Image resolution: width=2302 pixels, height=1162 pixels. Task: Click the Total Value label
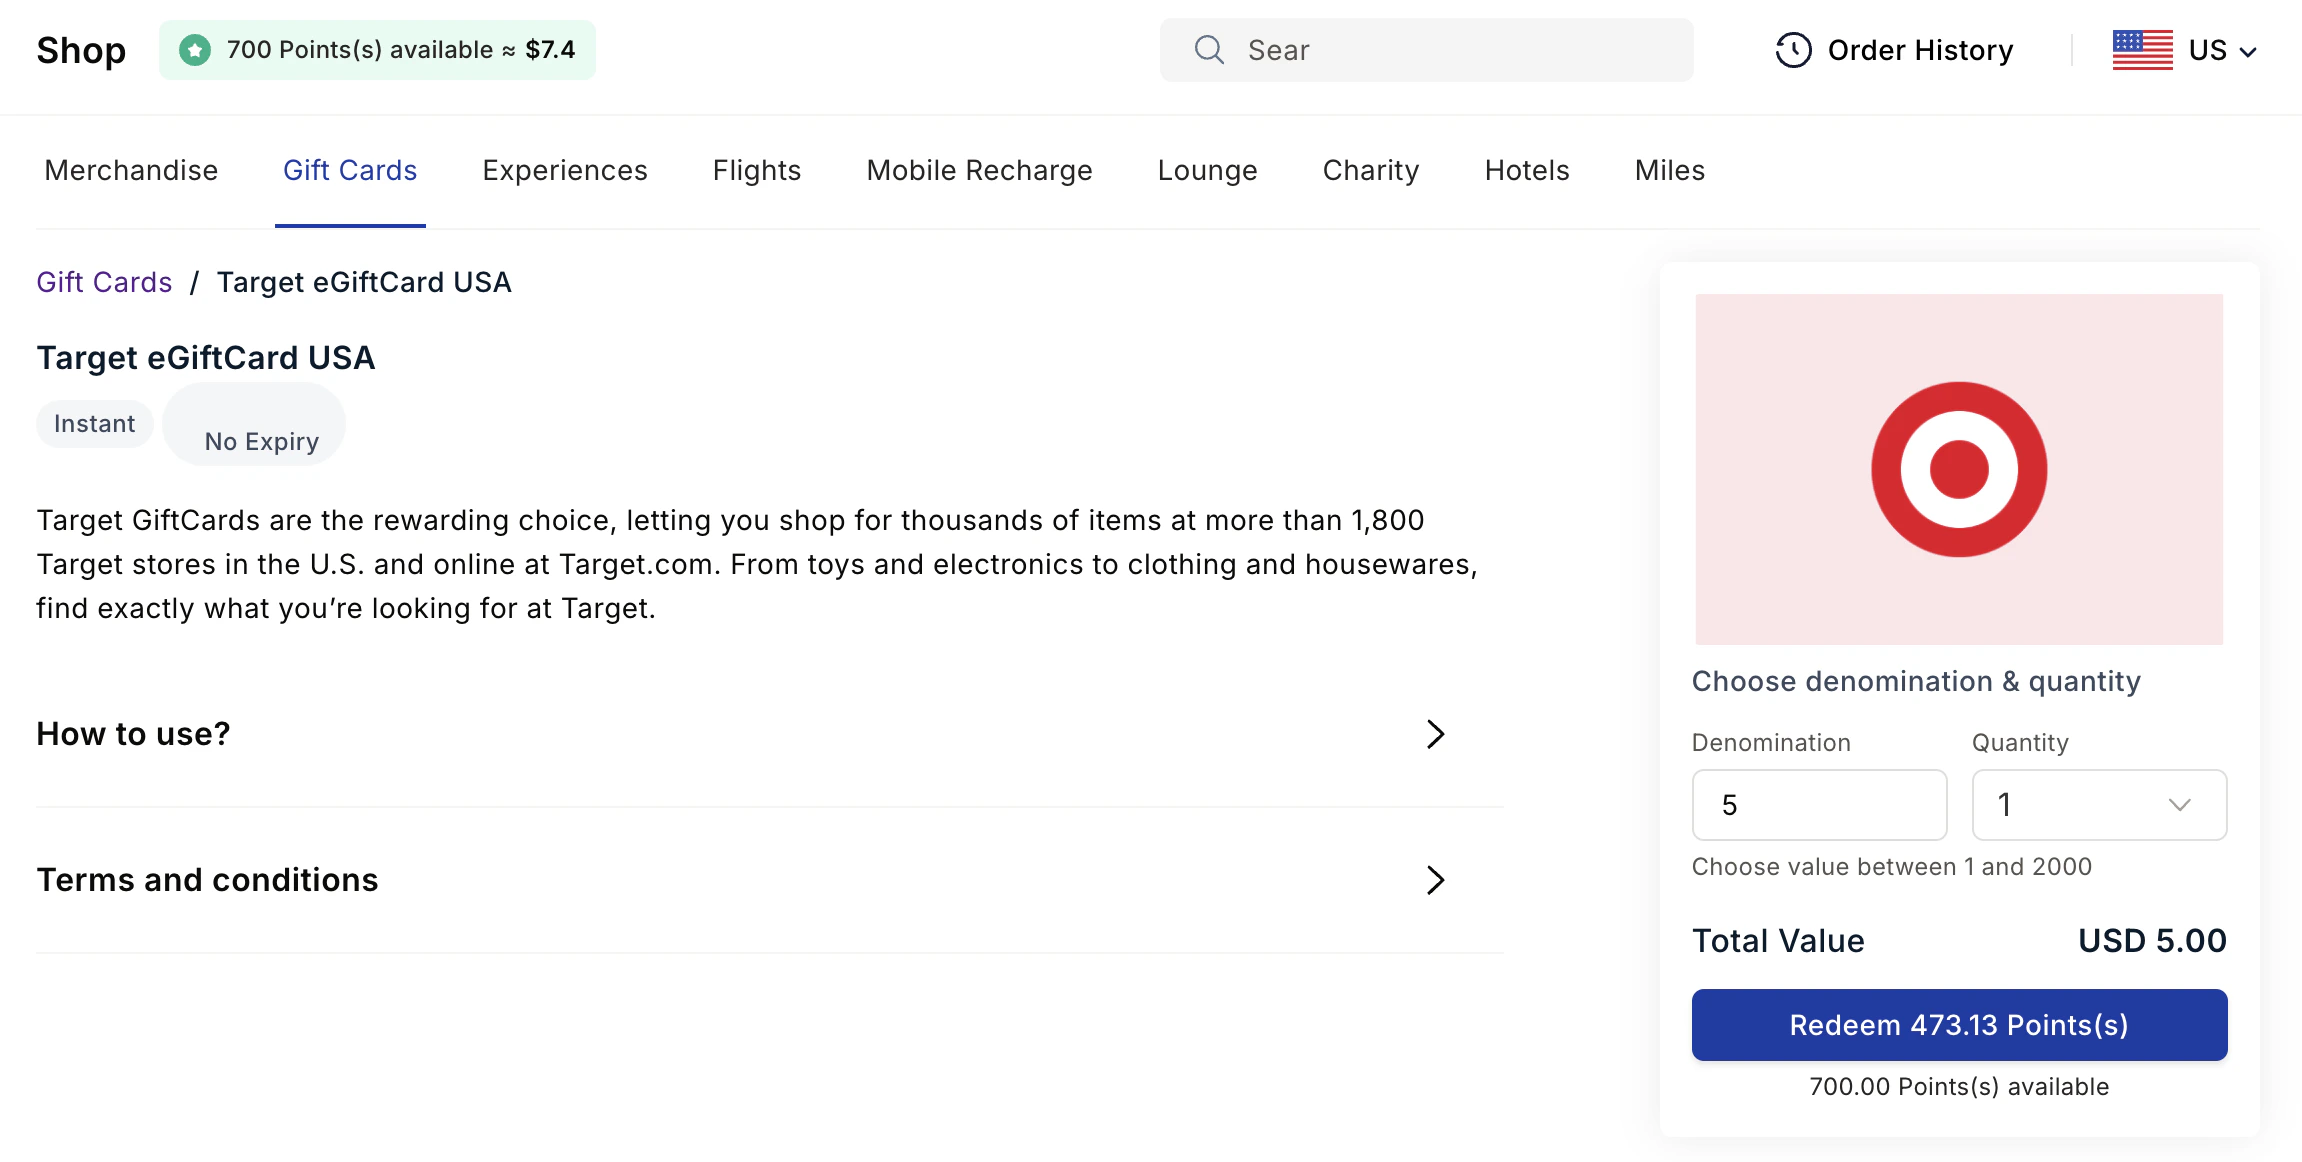1778,941
